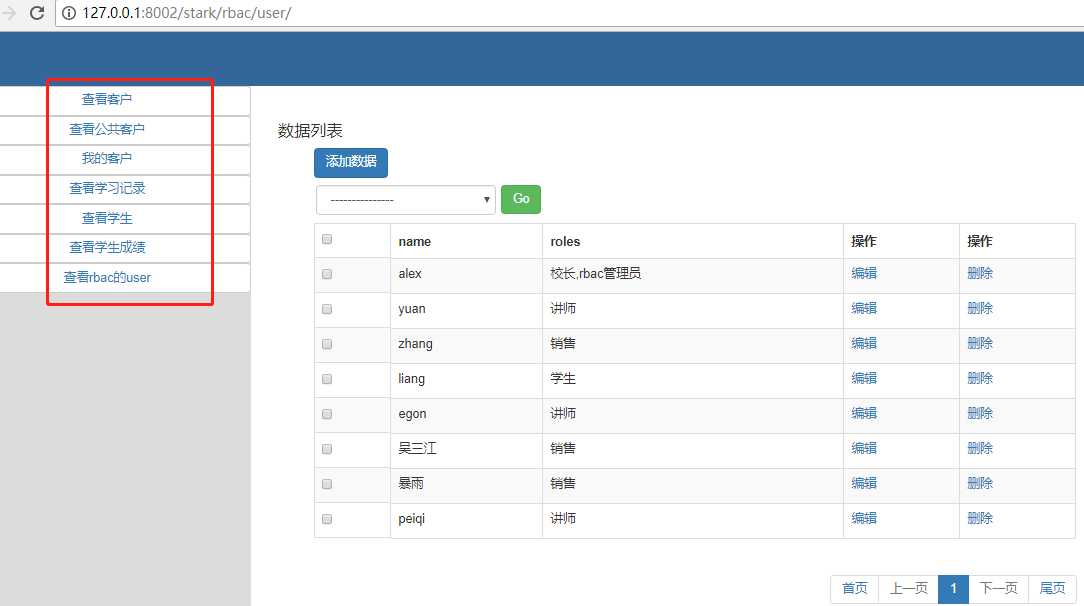Click 编辑 link for liang

coord(863,378)
